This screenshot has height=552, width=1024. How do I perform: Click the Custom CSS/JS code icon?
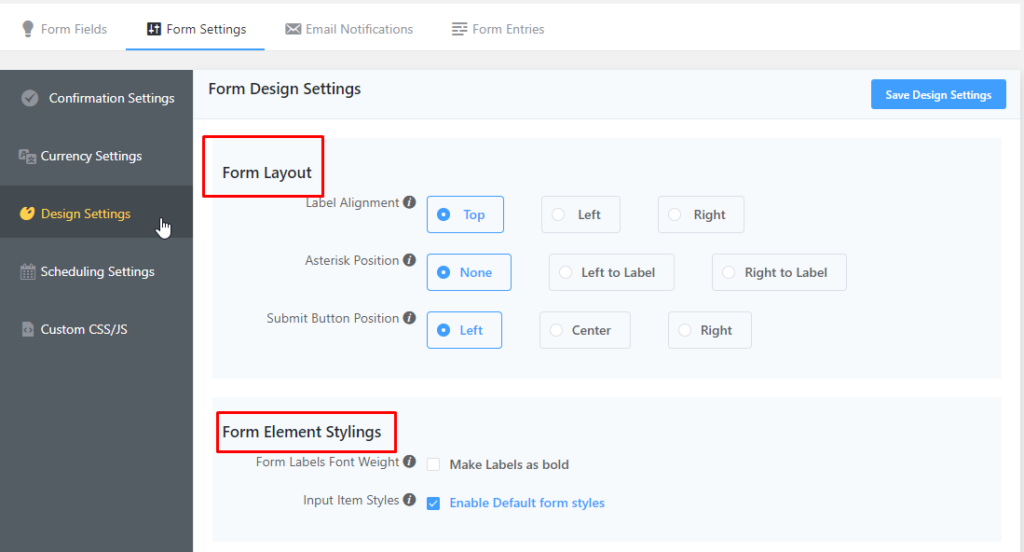pos(28,330)
